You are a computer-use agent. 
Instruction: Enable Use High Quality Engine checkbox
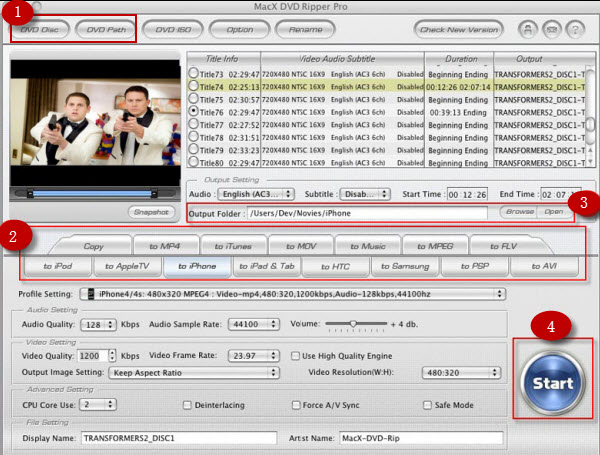point(295,356)
